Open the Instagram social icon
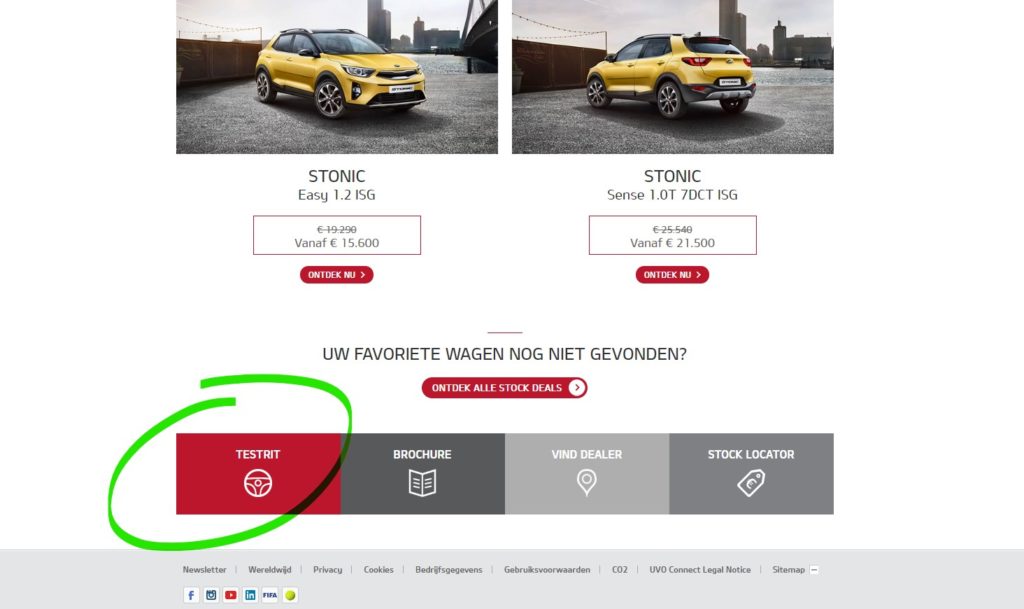This screenshot has width=1024, height=609. coord(211,595)
